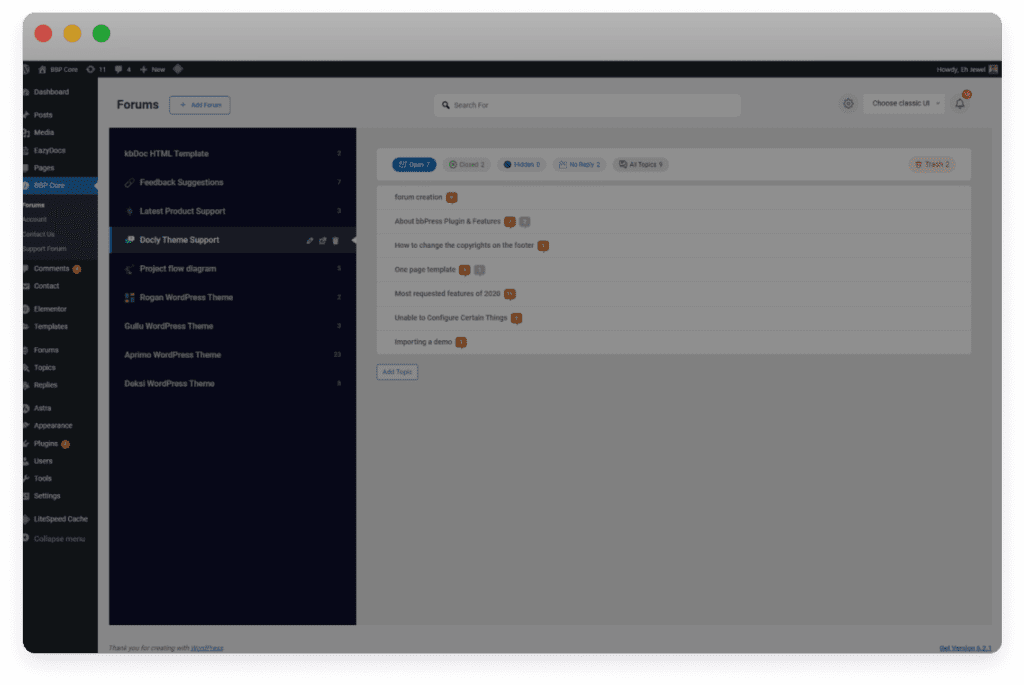Open the settings gear near the search bar
Image resolution: width=1024 pixels, height=685 pixels.
[848, 103]
